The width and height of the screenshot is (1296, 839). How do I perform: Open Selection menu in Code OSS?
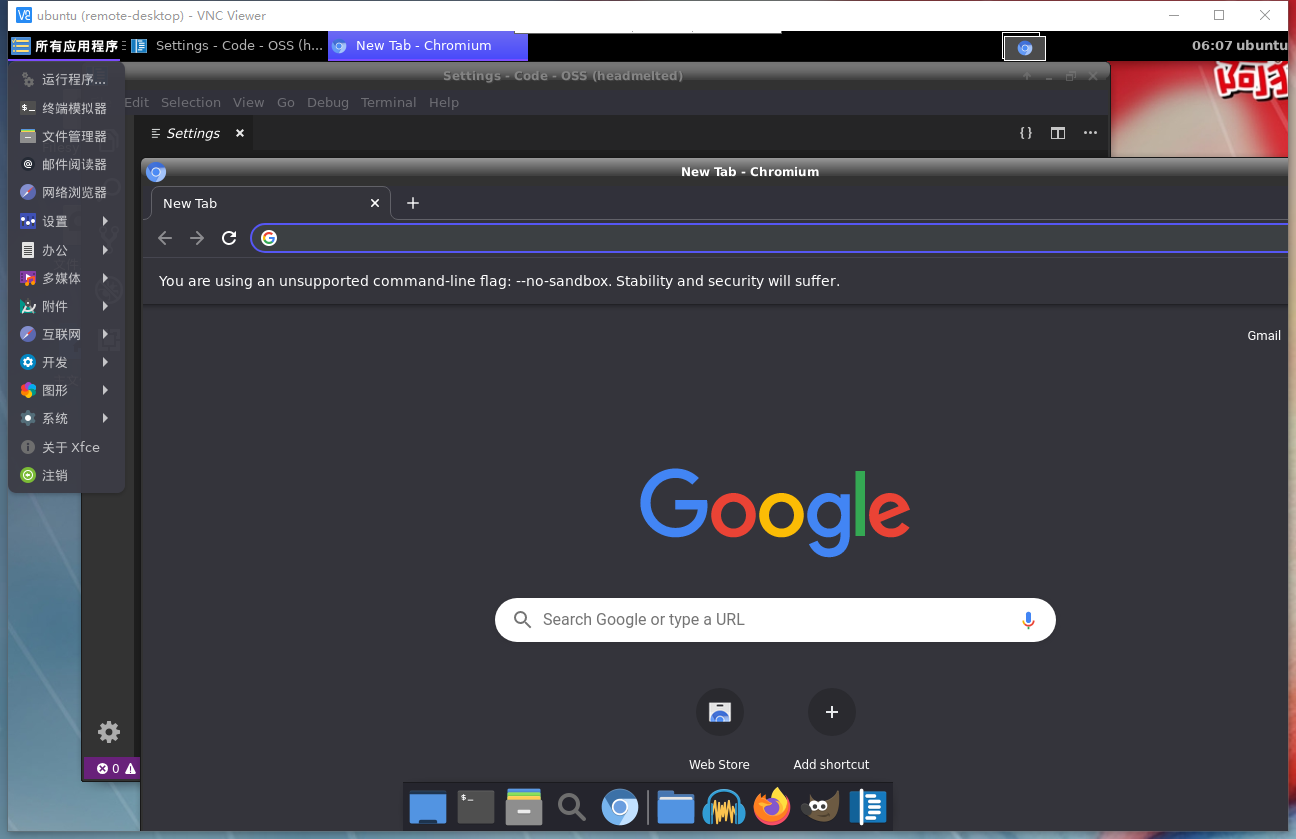click(x=190, y=102)
